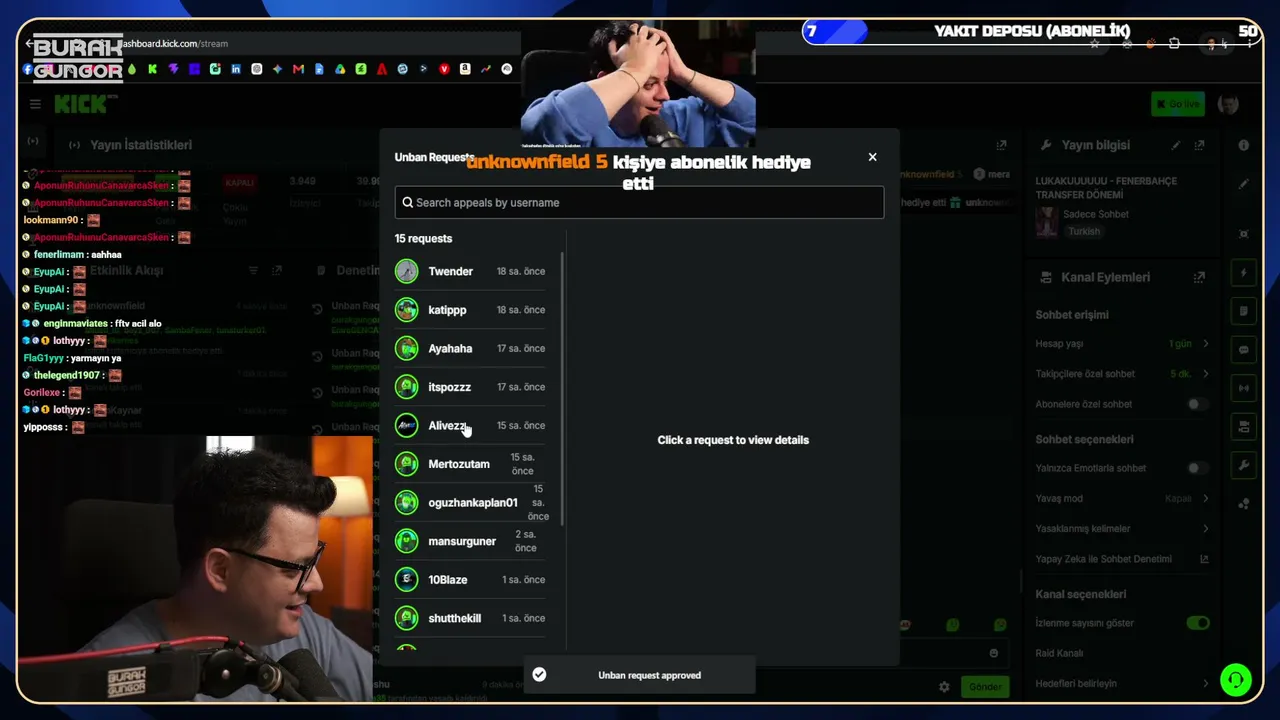Click the document sidebar icon
This screenshot has height=720, width=1280.
coord(1244,311)
